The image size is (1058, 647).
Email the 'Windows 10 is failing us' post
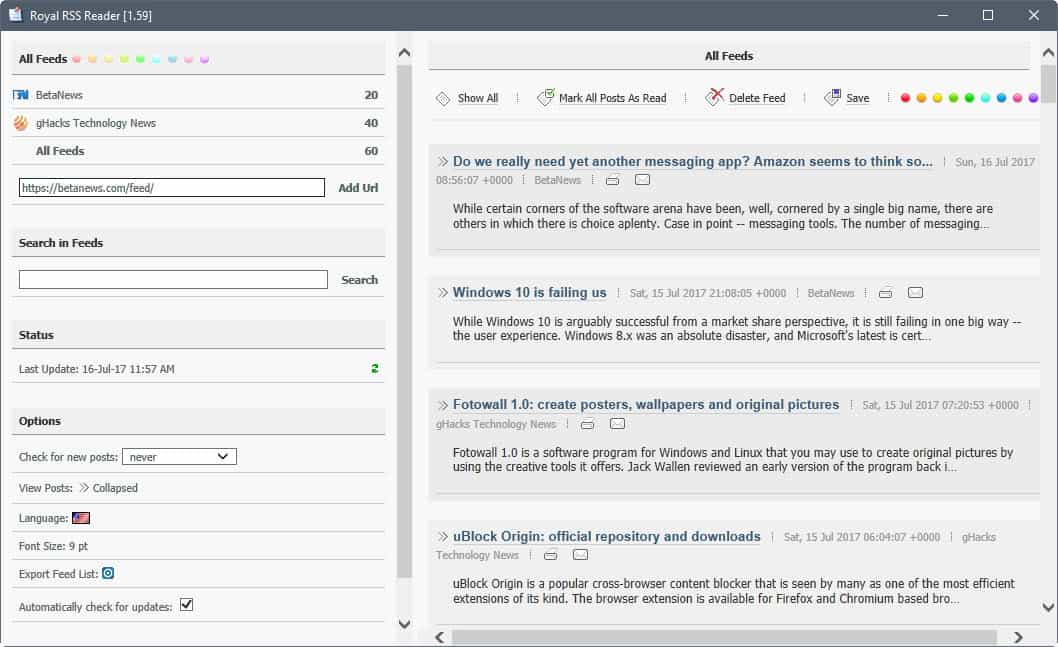[916, 293]
